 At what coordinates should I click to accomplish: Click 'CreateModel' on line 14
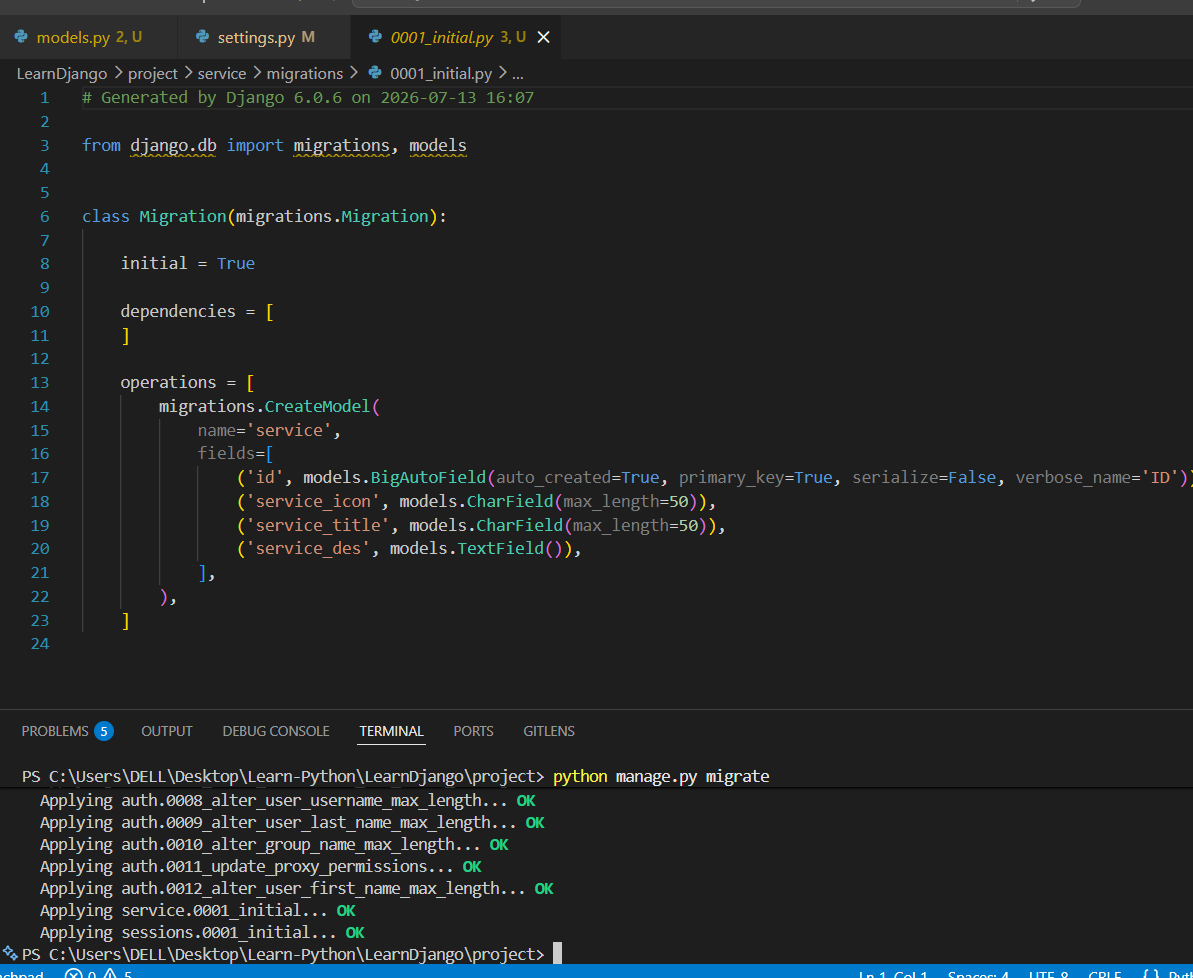coord(317,406)
